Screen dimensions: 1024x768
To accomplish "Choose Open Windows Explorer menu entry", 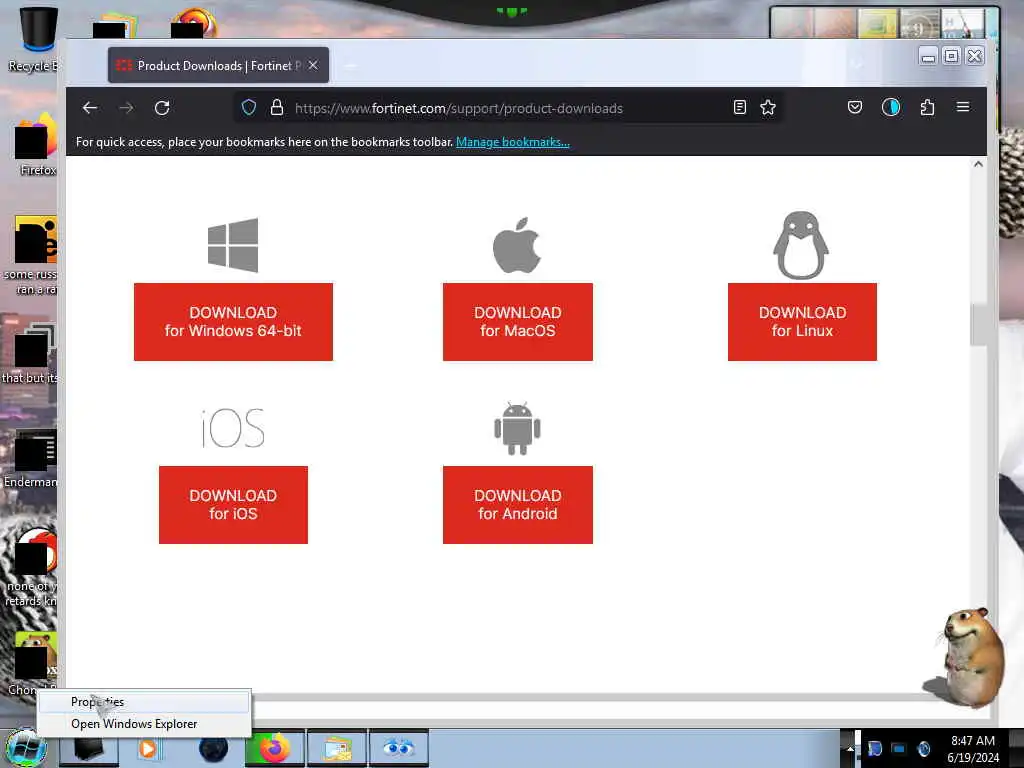I will point(144,724).
